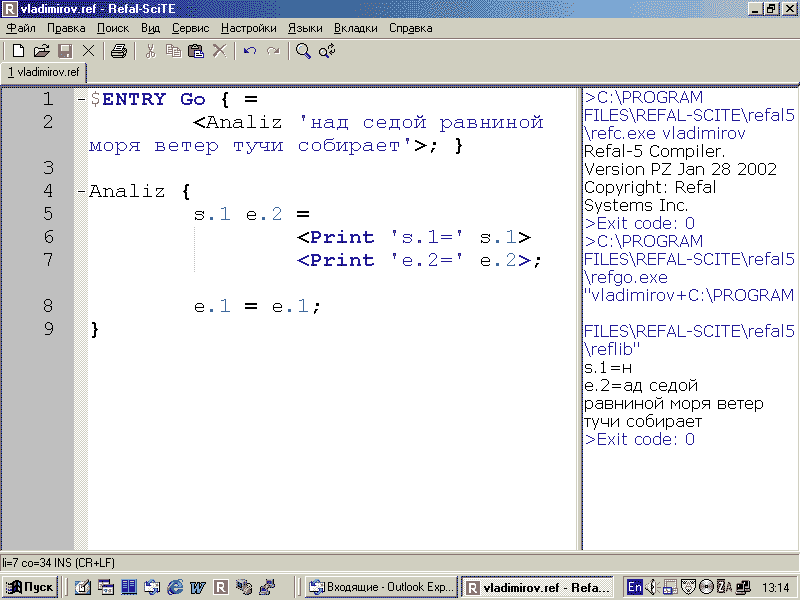Image resolution: width=800 pixels, height=600 pixels.
Task: Copy selection using the copy icon
Action: tap(173, 51)
